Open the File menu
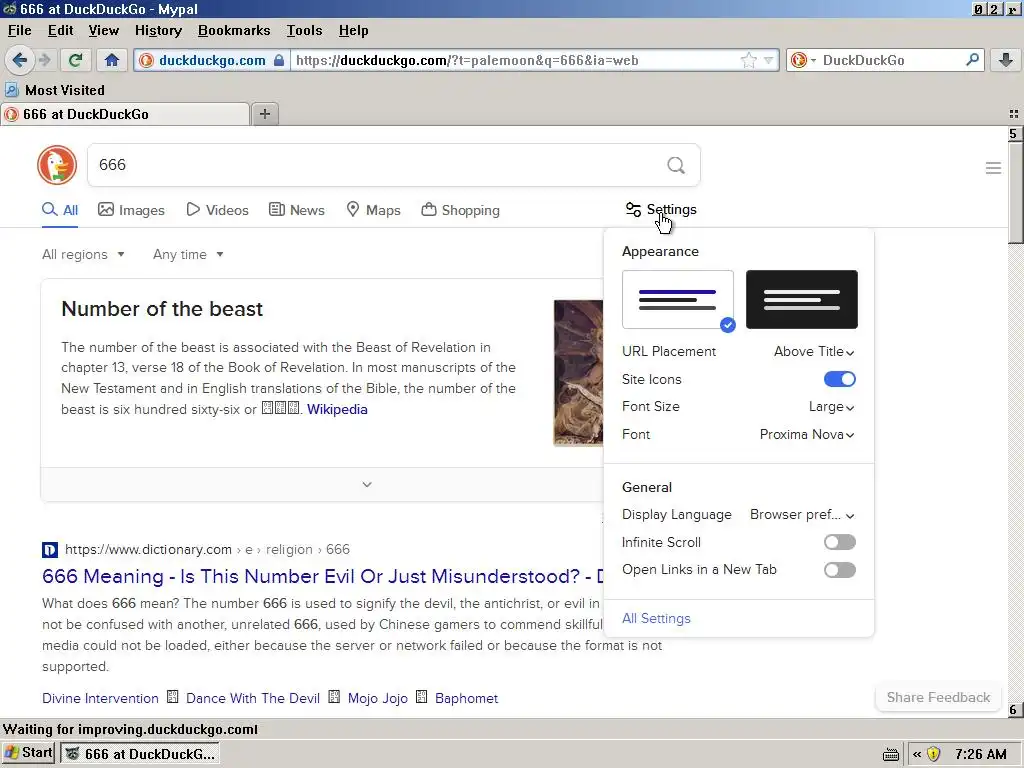Image resolution: width=1024 pixels, height=768 pixels. tap(20, 30)
